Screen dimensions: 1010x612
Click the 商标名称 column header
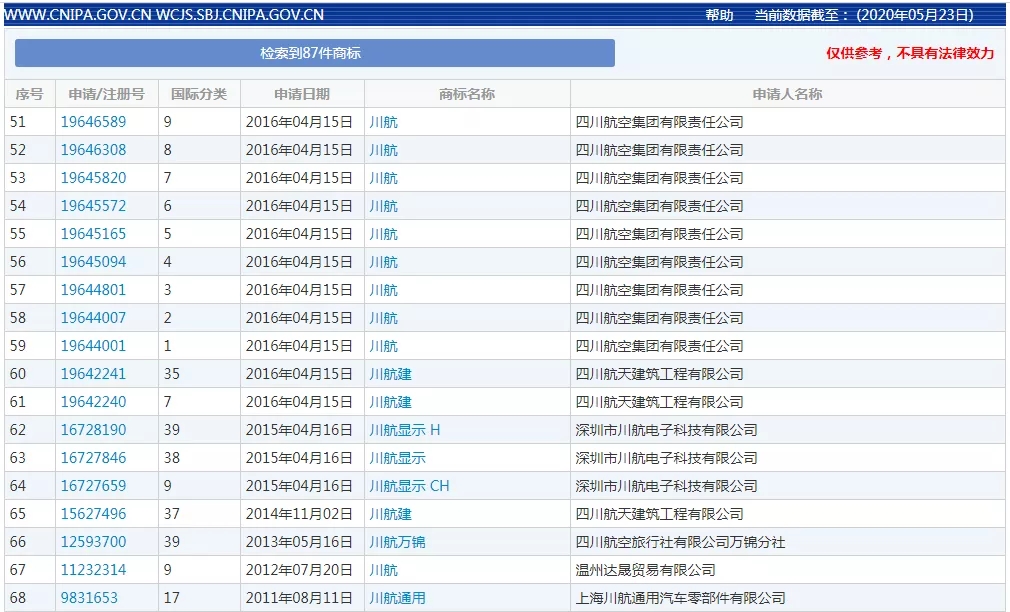[x=466, y=94]
